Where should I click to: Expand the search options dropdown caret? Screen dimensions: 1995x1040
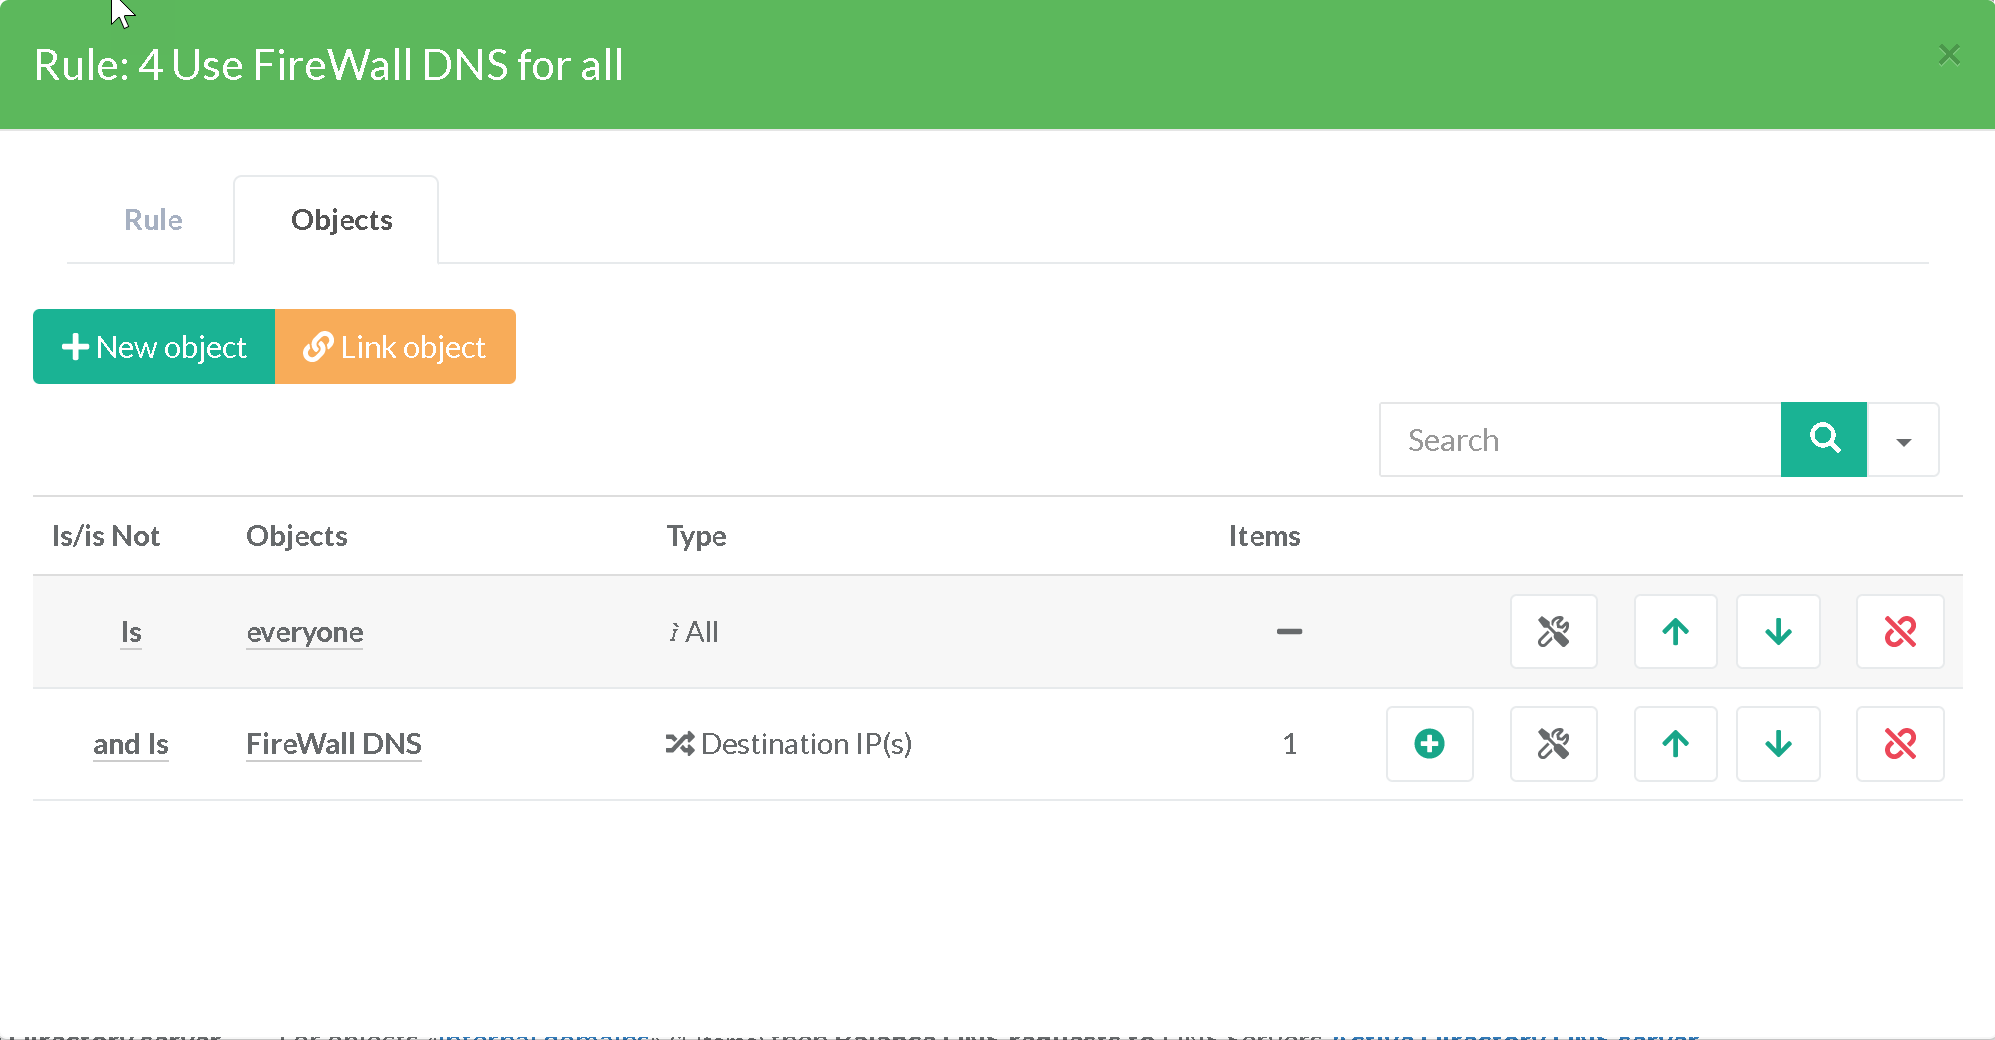coord(1903,441)
